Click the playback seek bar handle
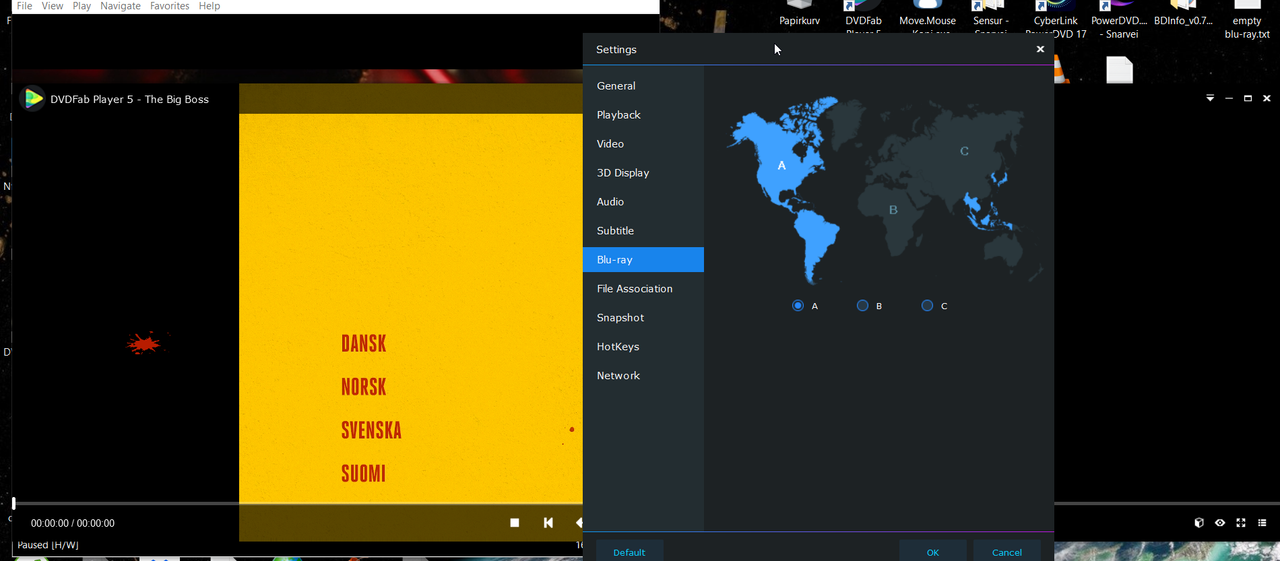The height and width of the screenshot is (561, 1280). (x=13, y=504)
